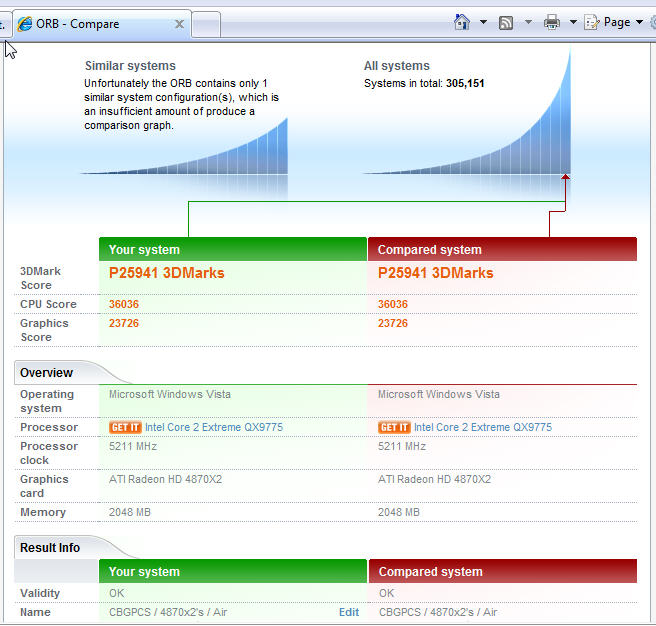Image resolution: width=656 pixels, height=626 pixels.
Task: Click the Edit link next to Name
Action: 349,612
